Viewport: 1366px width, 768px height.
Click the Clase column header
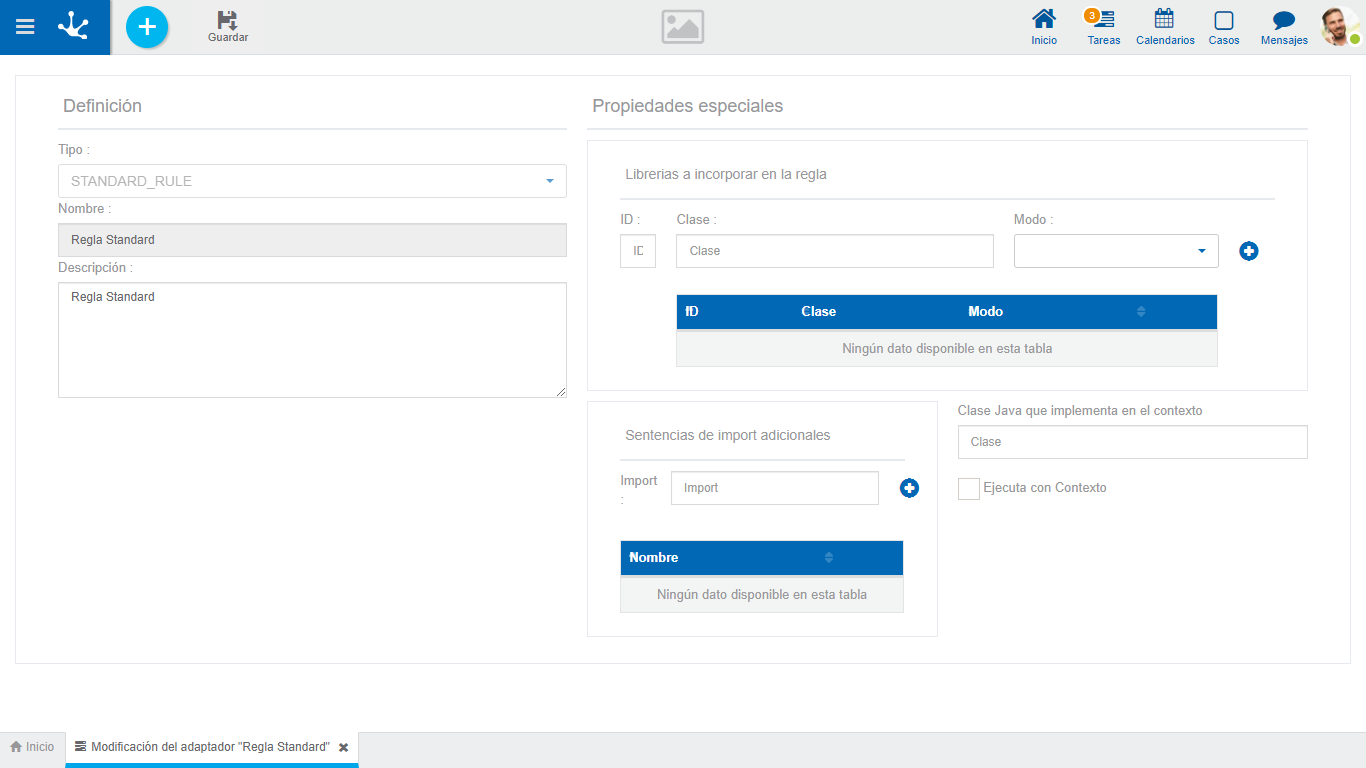(818, 312)
